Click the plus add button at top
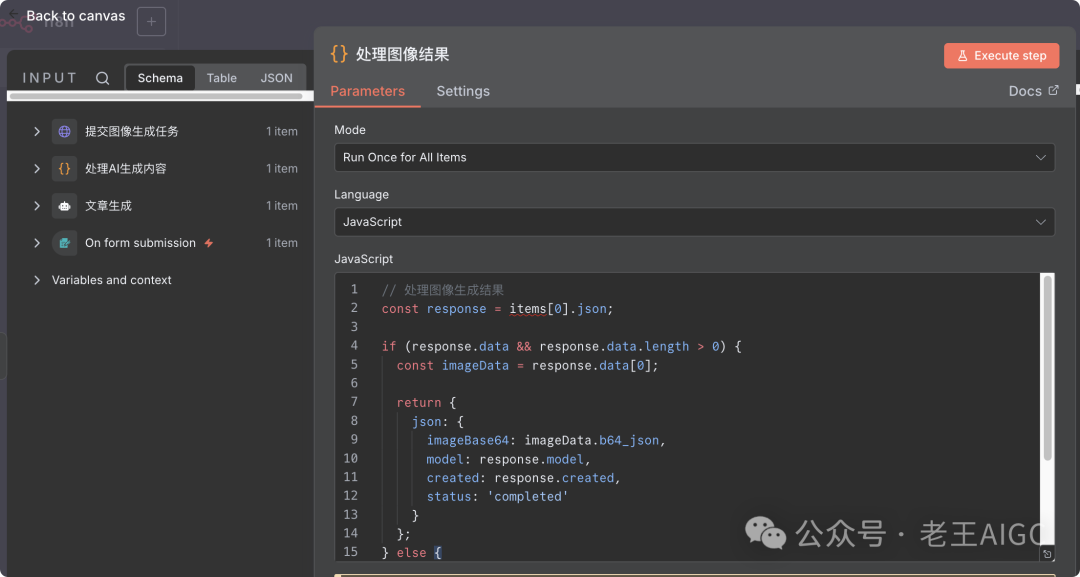 pos(152,21)
